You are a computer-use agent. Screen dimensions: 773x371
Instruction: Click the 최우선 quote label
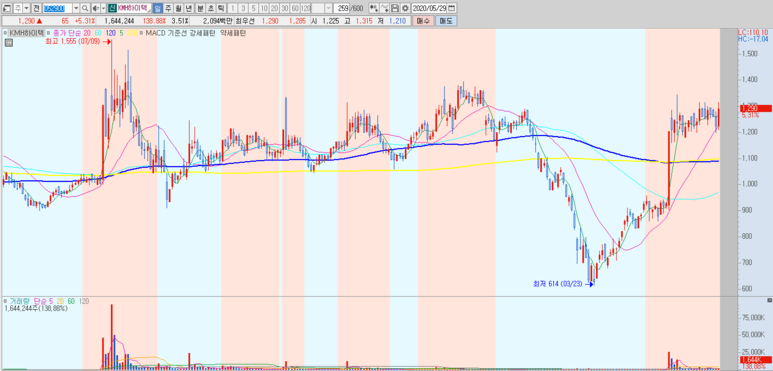point(245,21)
